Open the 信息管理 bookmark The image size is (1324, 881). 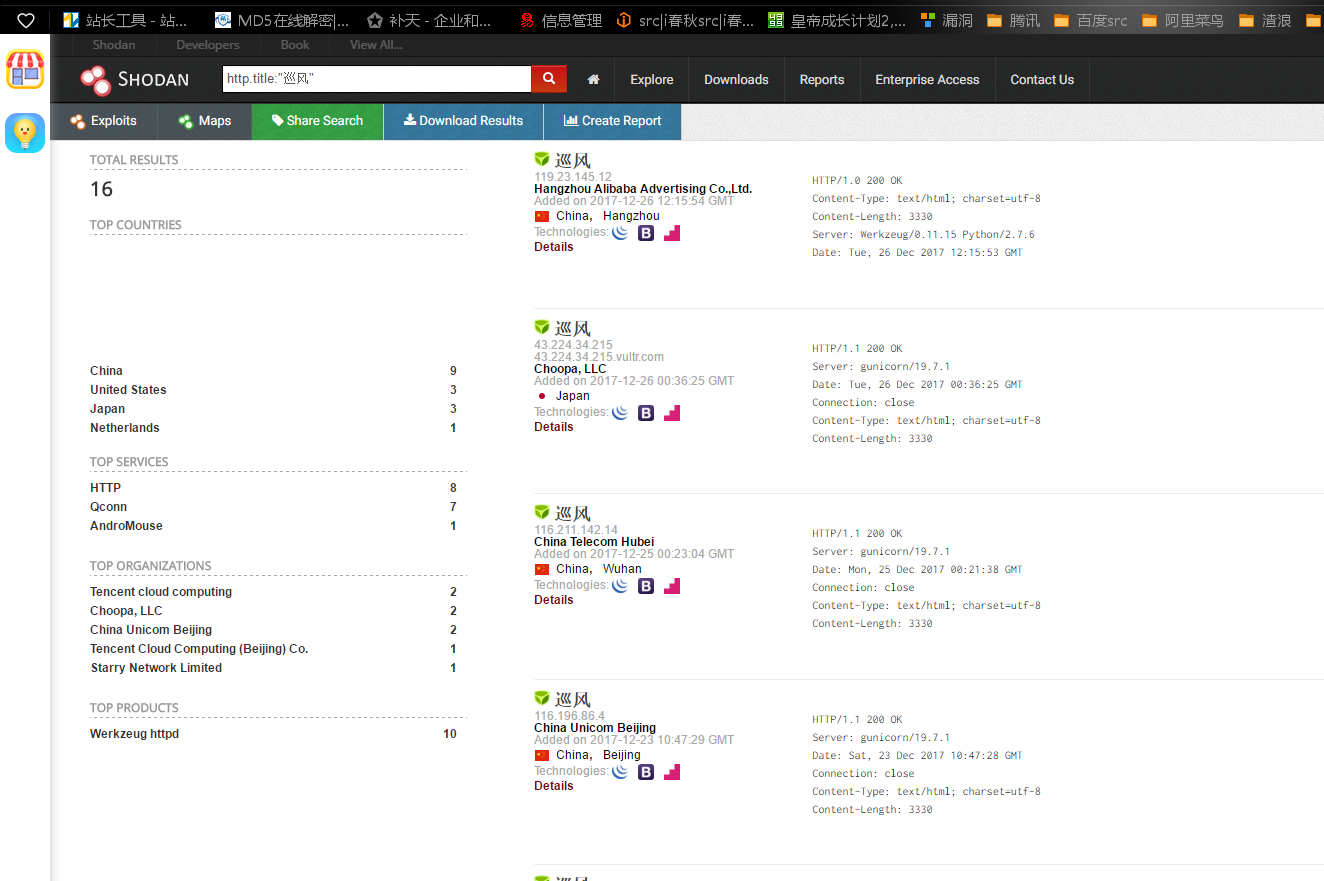click(x=560, y=20)
